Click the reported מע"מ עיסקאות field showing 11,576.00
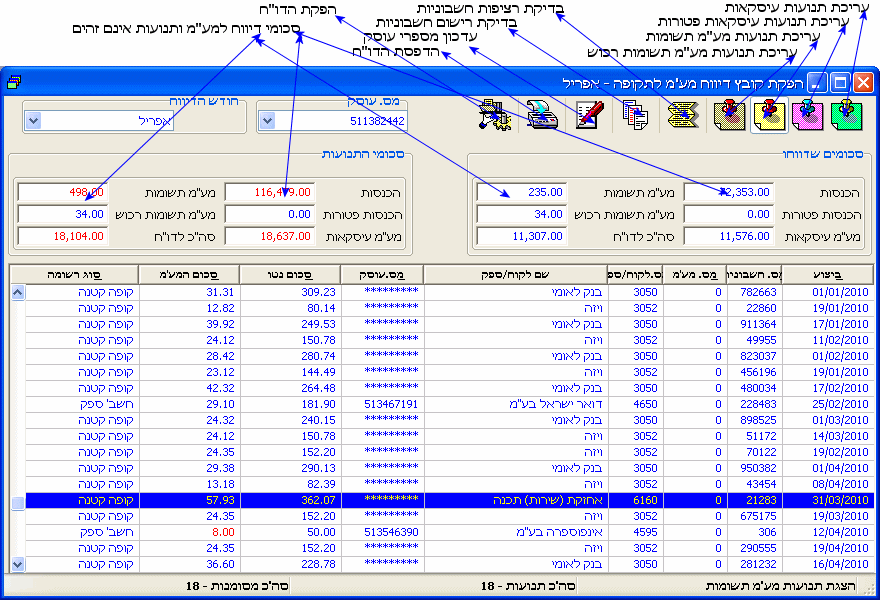 728,236
